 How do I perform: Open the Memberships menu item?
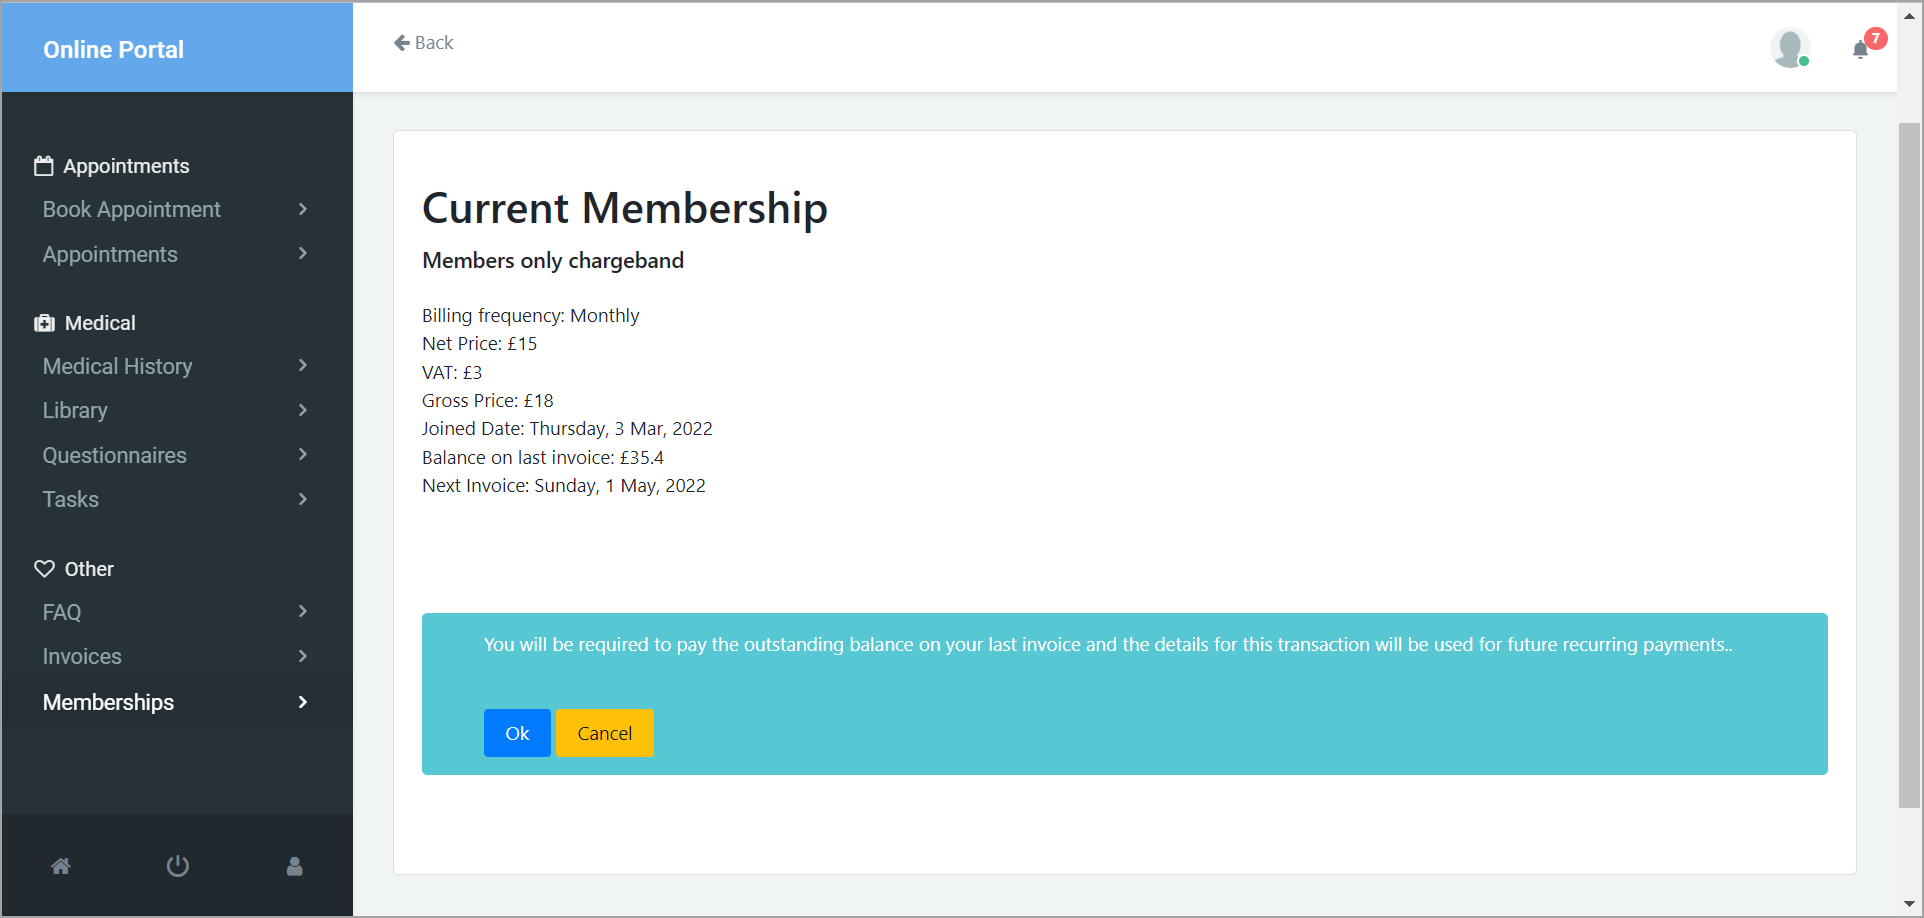[x=177, y=702]
